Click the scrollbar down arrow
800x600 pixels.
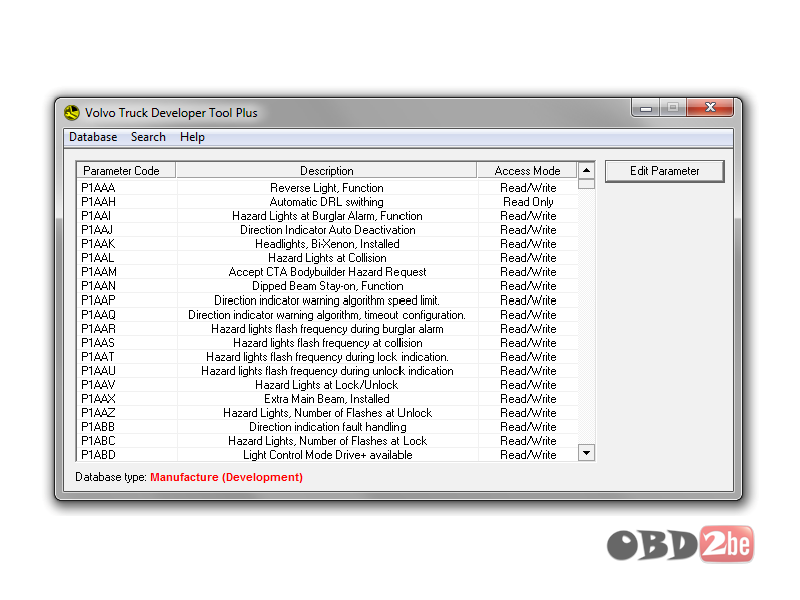[586, 453]
